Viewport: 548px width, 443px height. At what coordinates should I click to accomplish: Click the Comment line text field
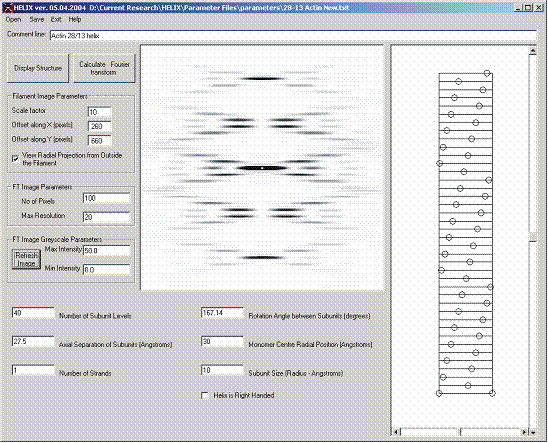point(293,35)
